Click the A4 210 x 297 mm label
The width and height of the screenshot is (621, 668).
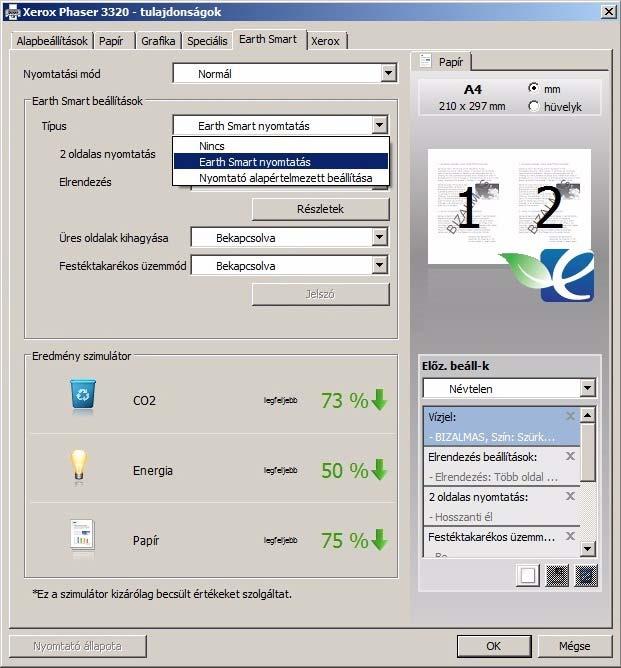coord(472,98)
